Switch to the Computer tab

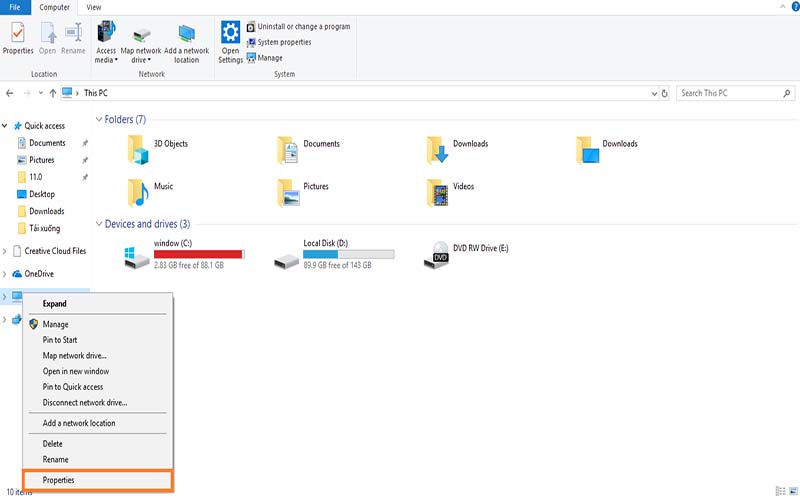(54, 7)
